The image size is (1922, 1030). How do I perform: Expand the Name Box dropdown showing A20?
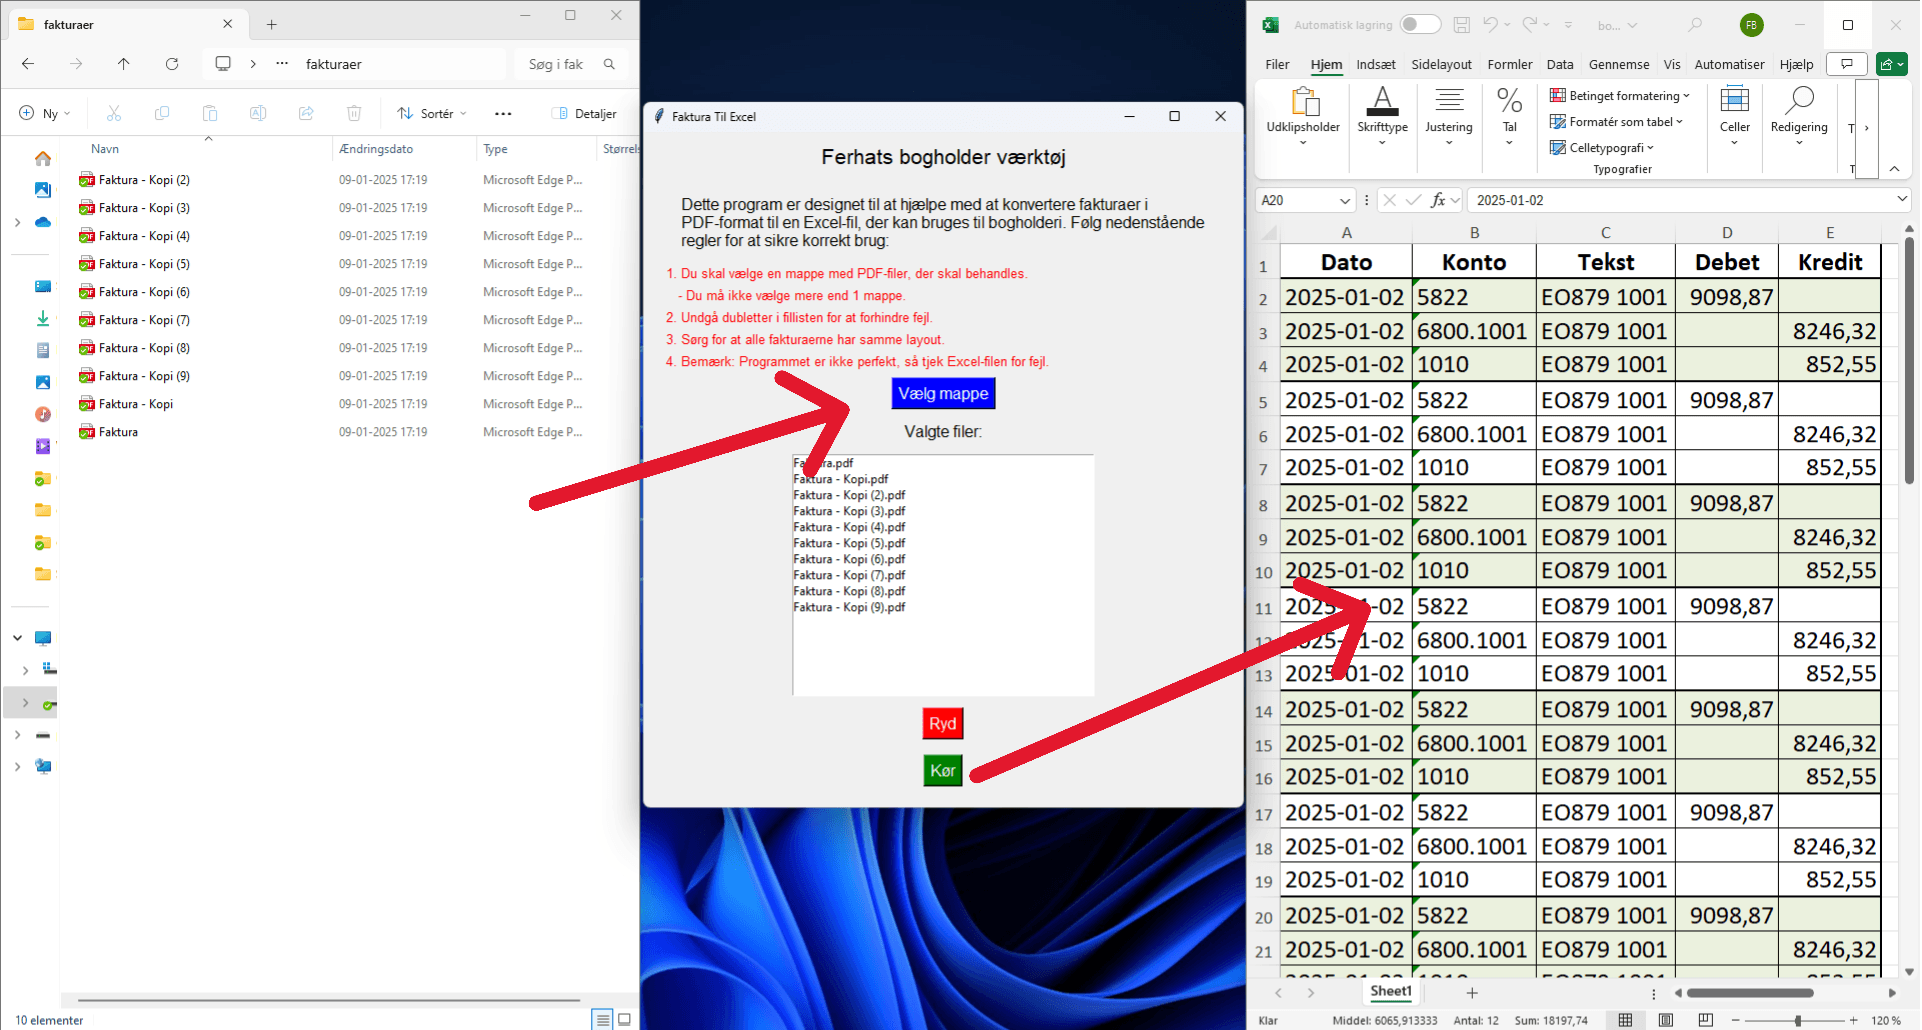(1344, 201)
